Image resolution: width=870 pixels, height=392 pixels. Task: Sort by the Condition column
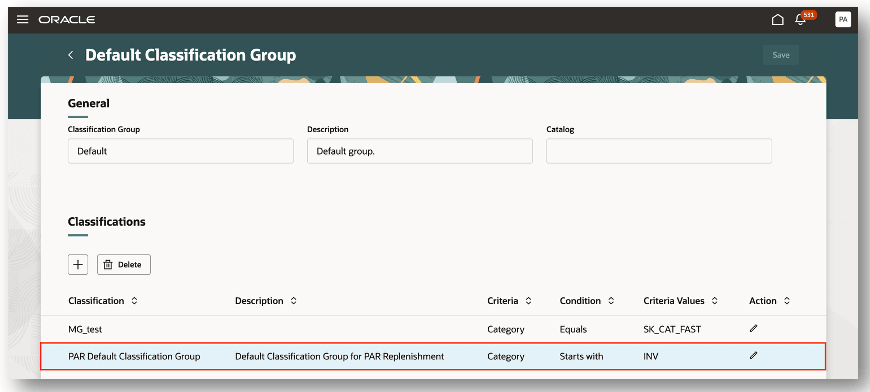[x=611, y=301]
